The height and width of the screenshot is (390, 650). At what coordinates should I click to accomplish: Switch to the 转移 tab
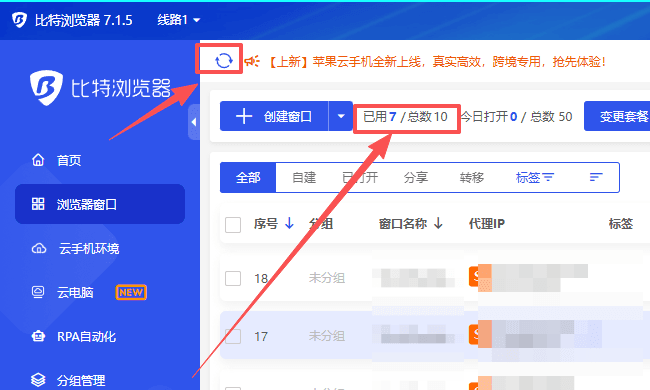click(x=472, y=178)
